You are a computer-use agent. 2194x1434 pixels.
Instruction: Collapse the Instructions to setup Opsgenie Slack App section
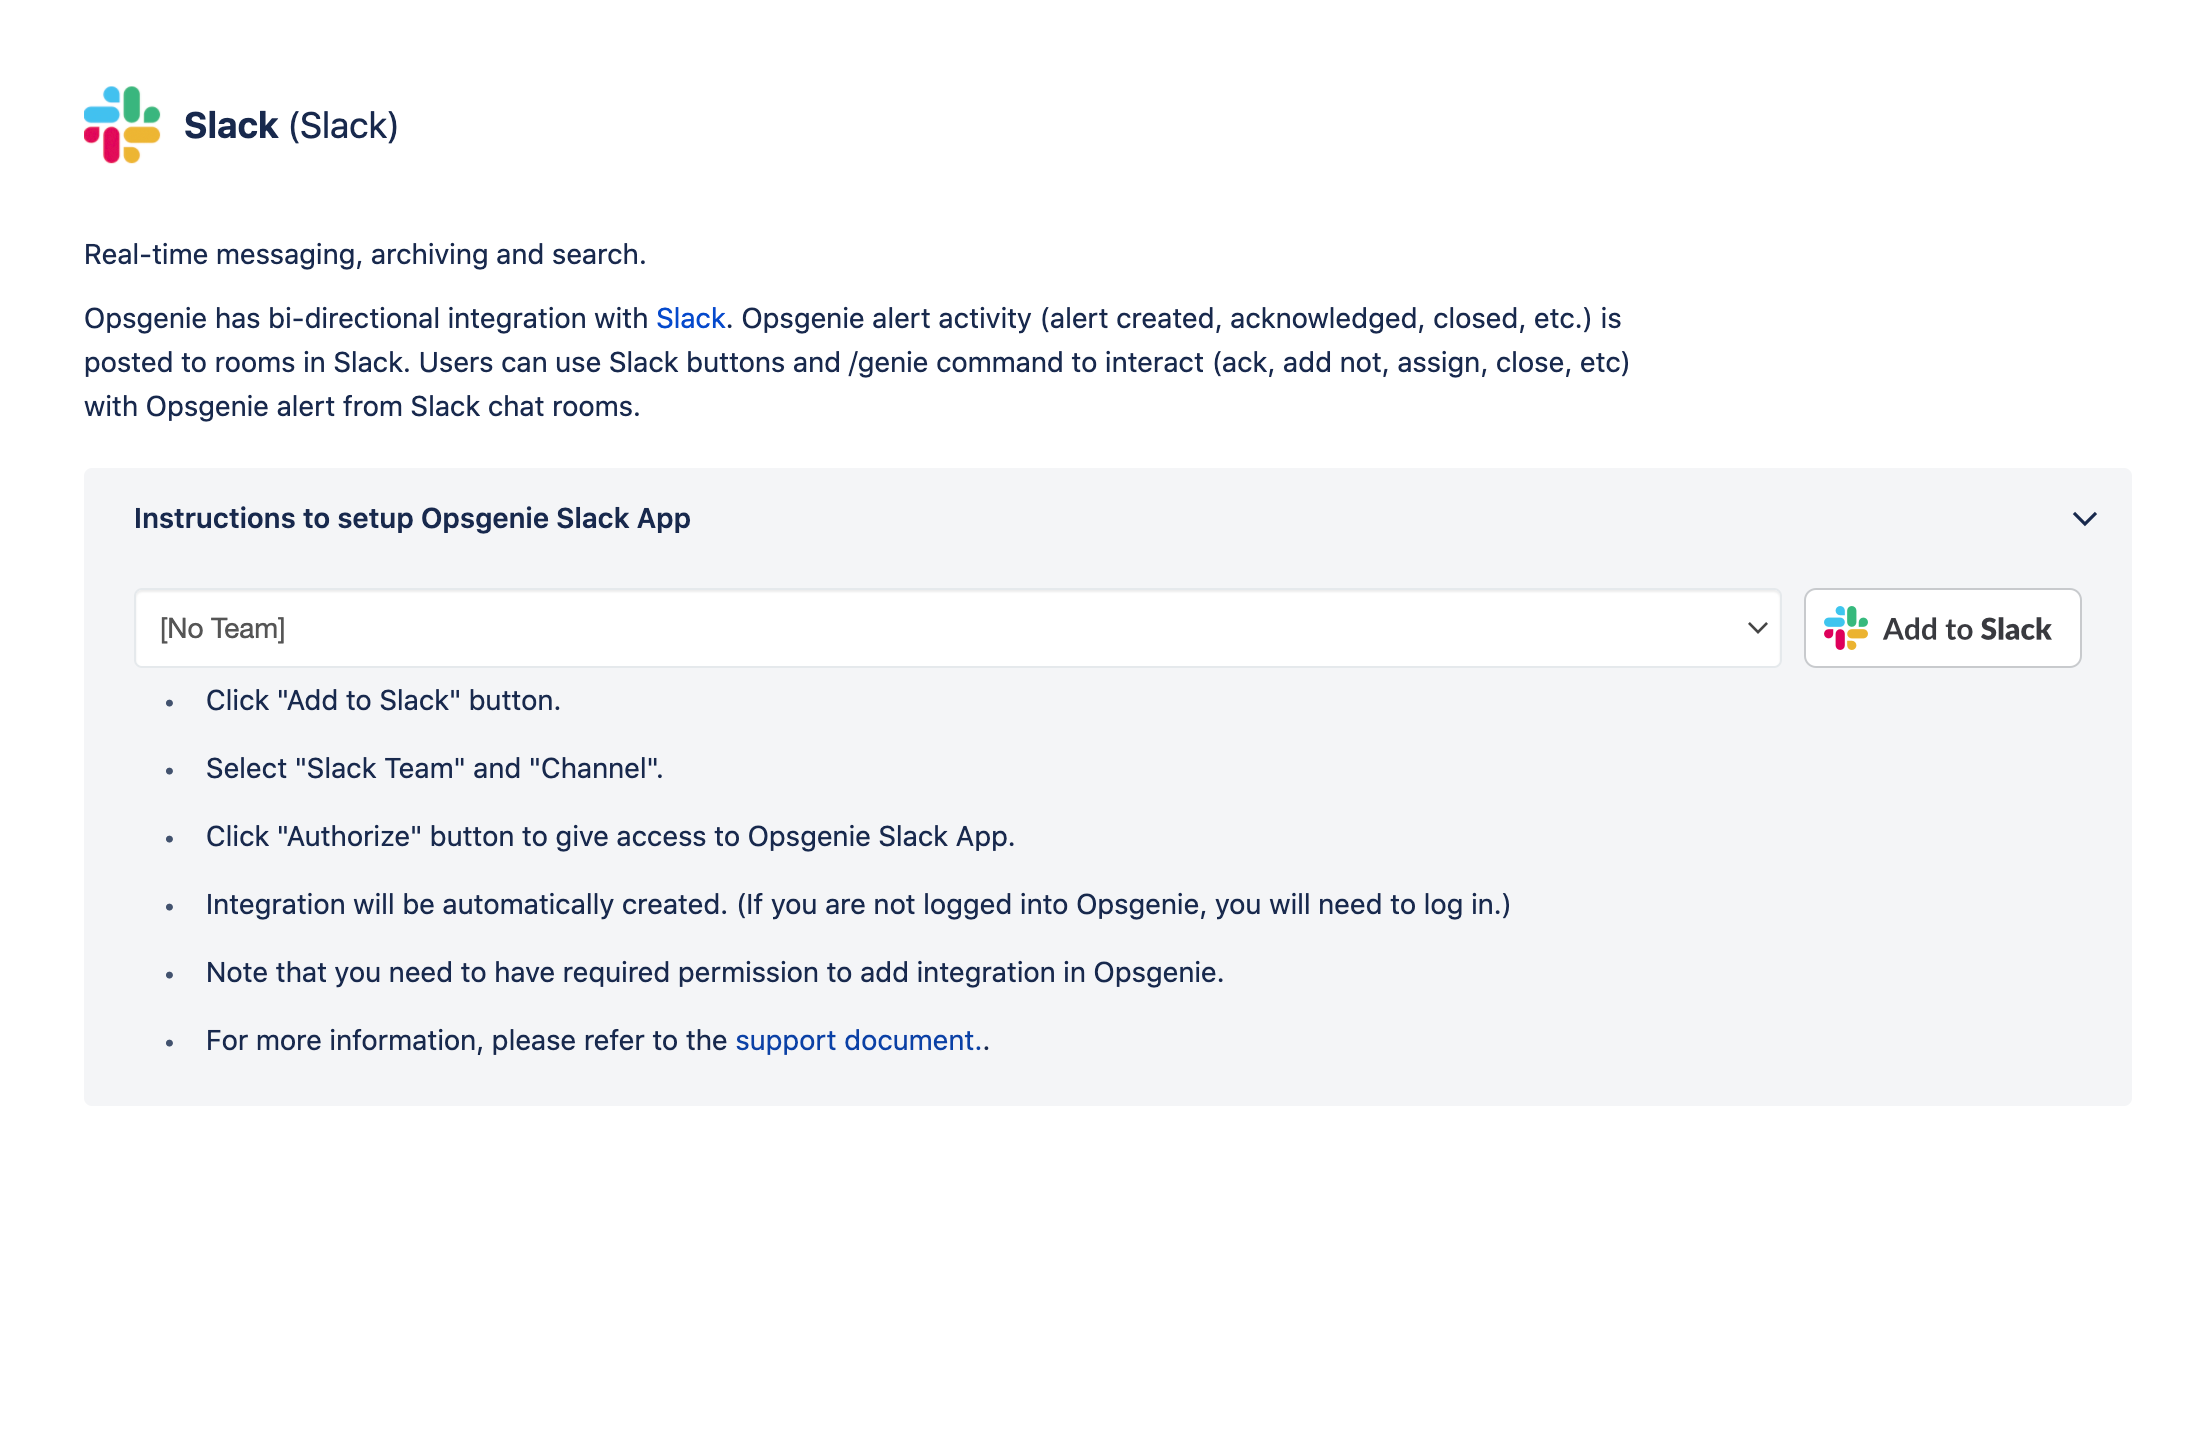click(2085, 519)
